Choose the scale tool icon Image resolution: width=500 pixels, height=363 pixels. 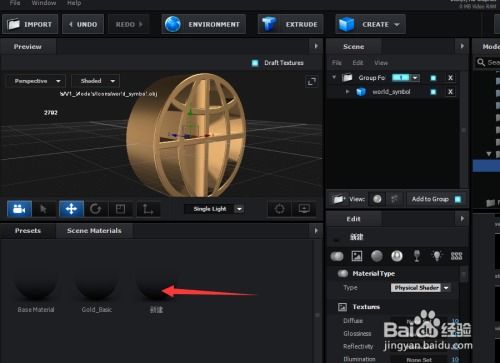click(120, 209)
